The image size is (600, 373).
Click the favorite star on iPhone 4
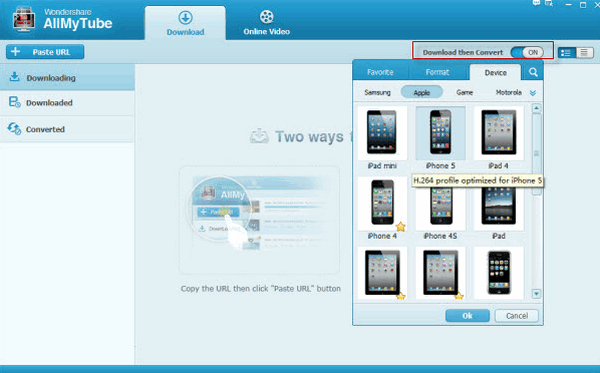[x=401, y=227]
